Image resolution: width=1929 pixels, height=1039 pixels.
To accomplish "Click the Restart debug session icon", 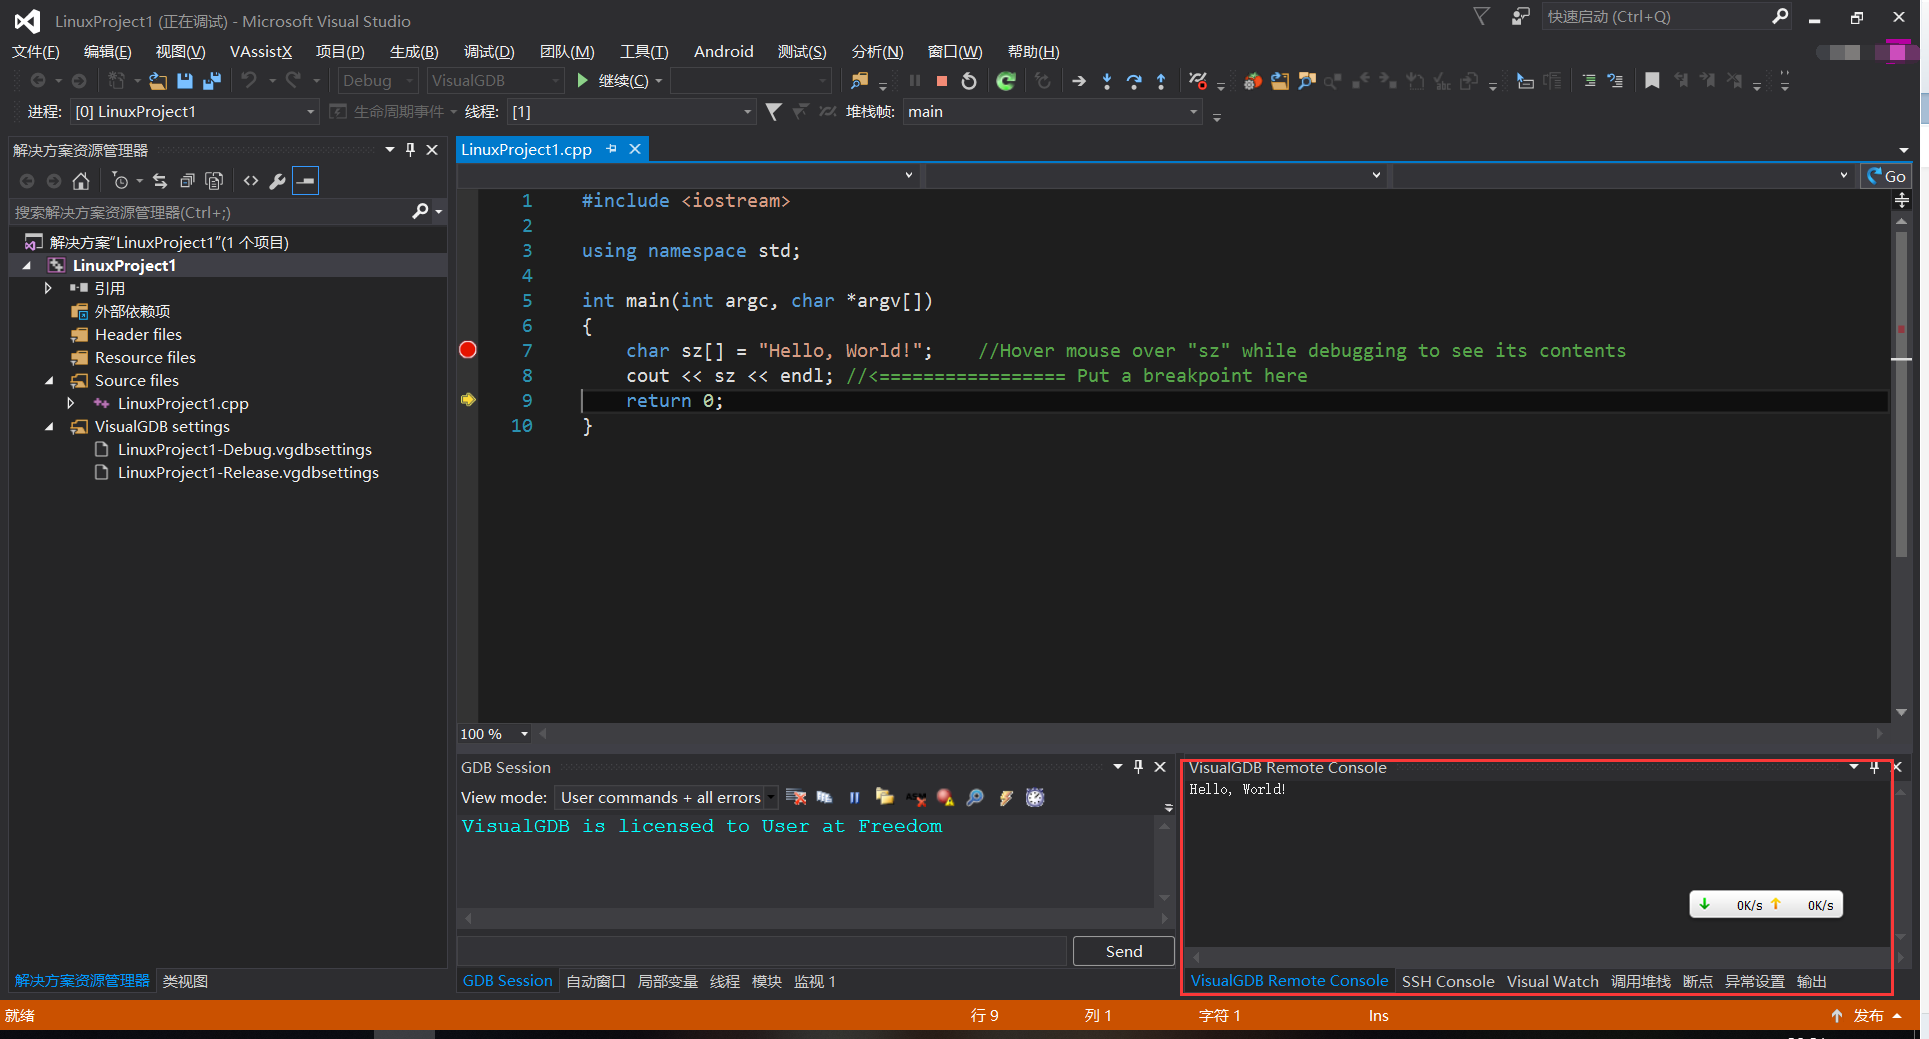I will [967, 80].
